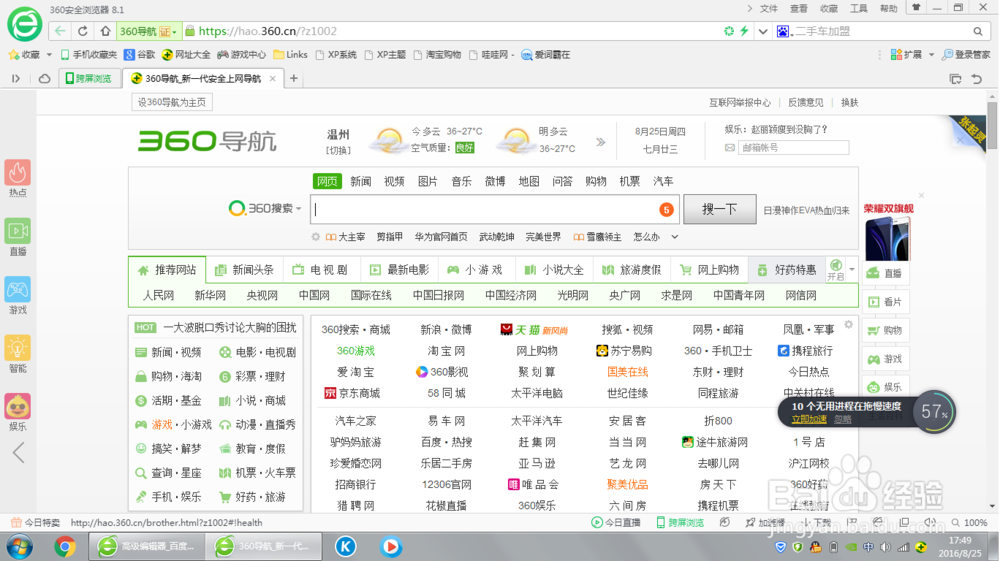Open Windows Start button
Screen dimensions: 1000x561
19,546
